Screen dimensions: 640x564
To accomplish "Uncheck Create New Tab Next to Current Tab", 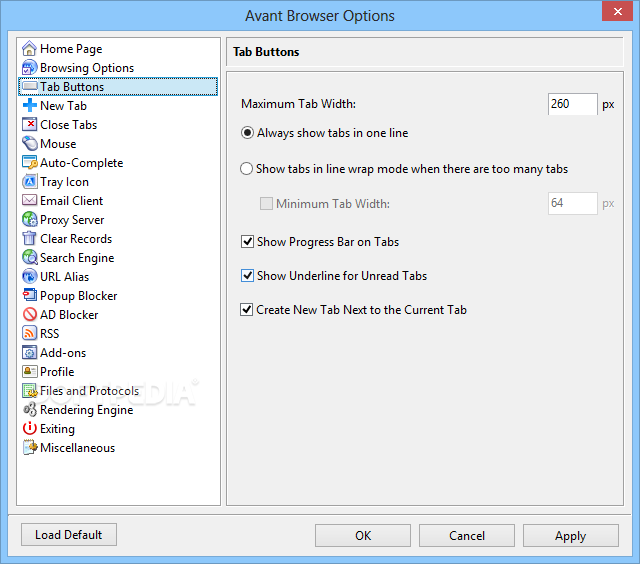I will point(247,309).
